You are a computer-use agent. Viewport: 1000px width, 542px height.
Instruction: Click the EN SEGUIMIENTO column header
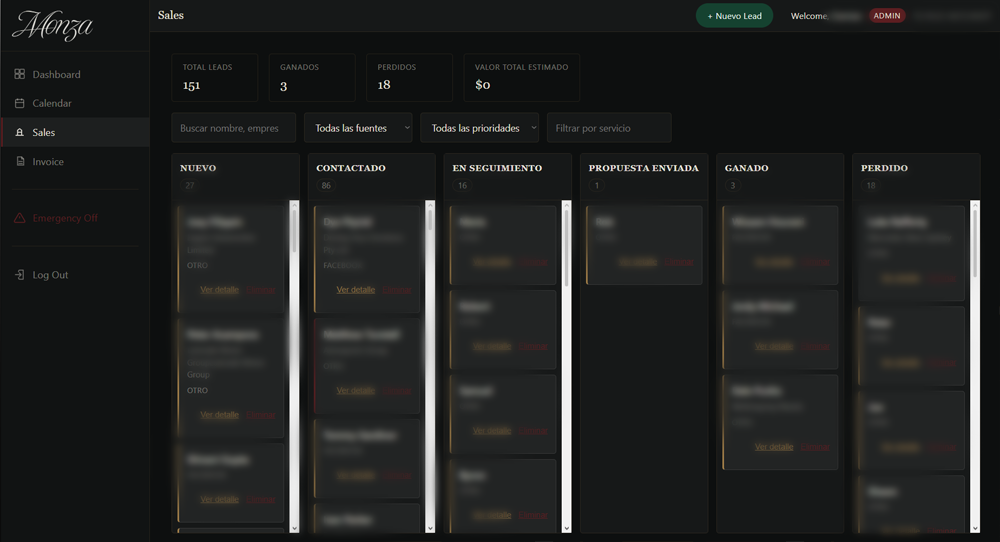click(497, 168)
